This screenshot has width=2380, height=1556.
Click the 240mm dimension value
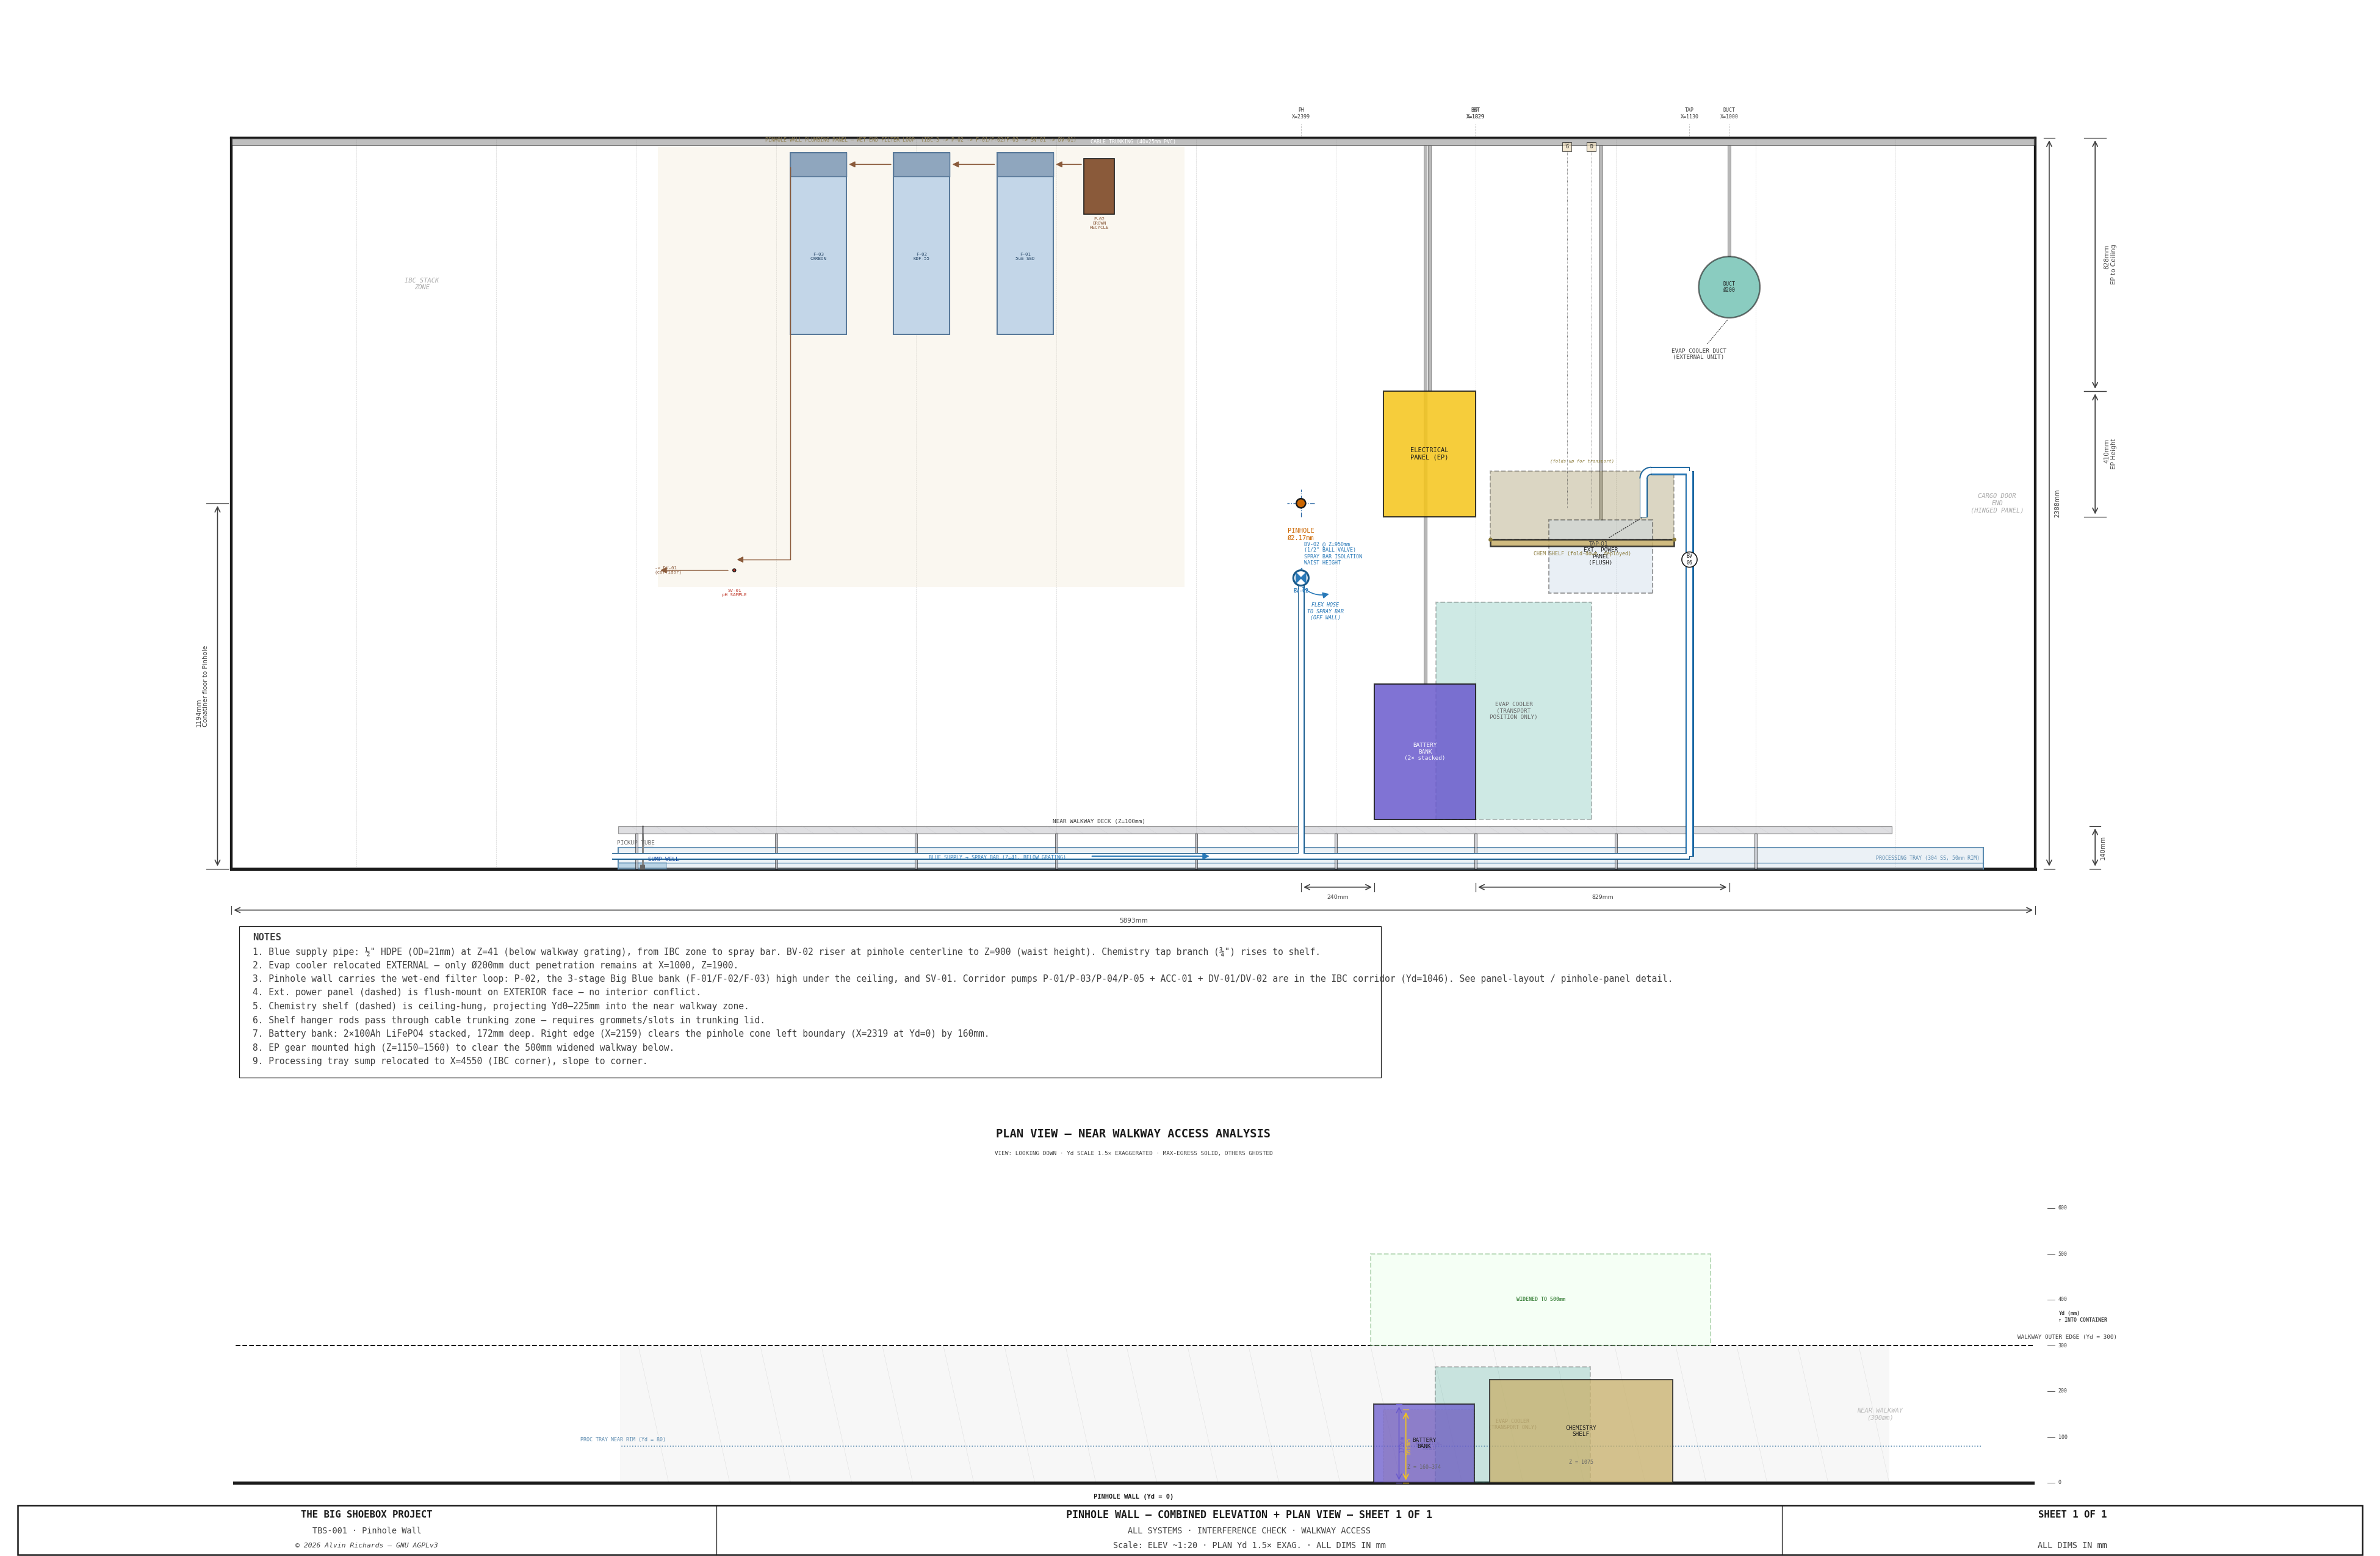[1337, 897]
